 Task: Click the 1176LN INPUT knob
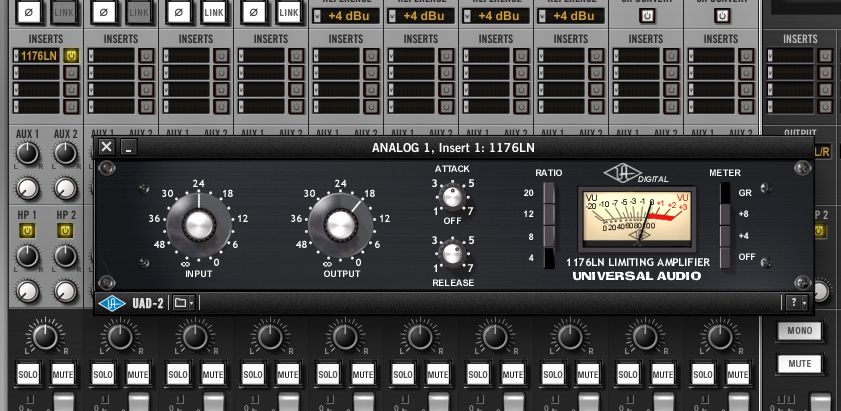pos(199,225)
